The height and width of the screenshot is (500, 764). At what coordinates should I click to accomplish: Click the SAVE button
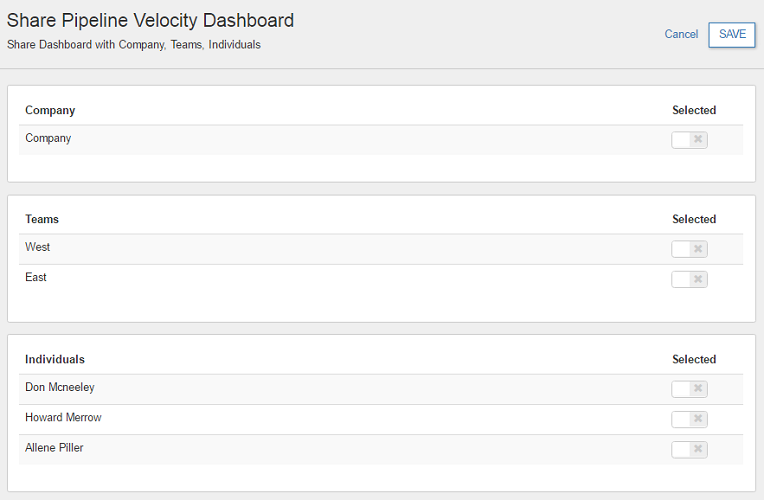point(732,34)
